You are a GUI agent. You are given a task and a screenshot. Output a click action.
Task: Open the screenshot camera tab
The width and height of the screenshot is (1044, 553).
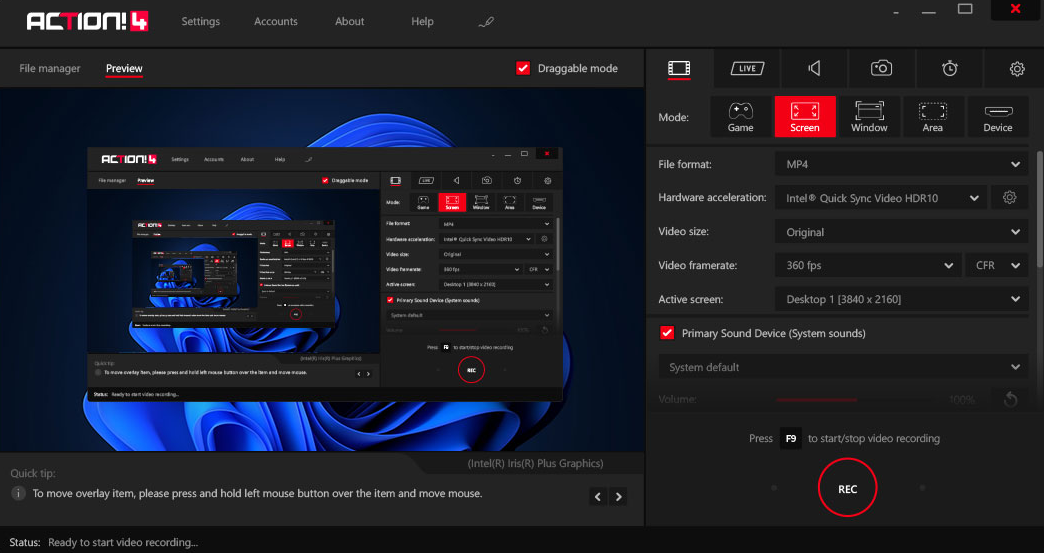click(881, 68)
